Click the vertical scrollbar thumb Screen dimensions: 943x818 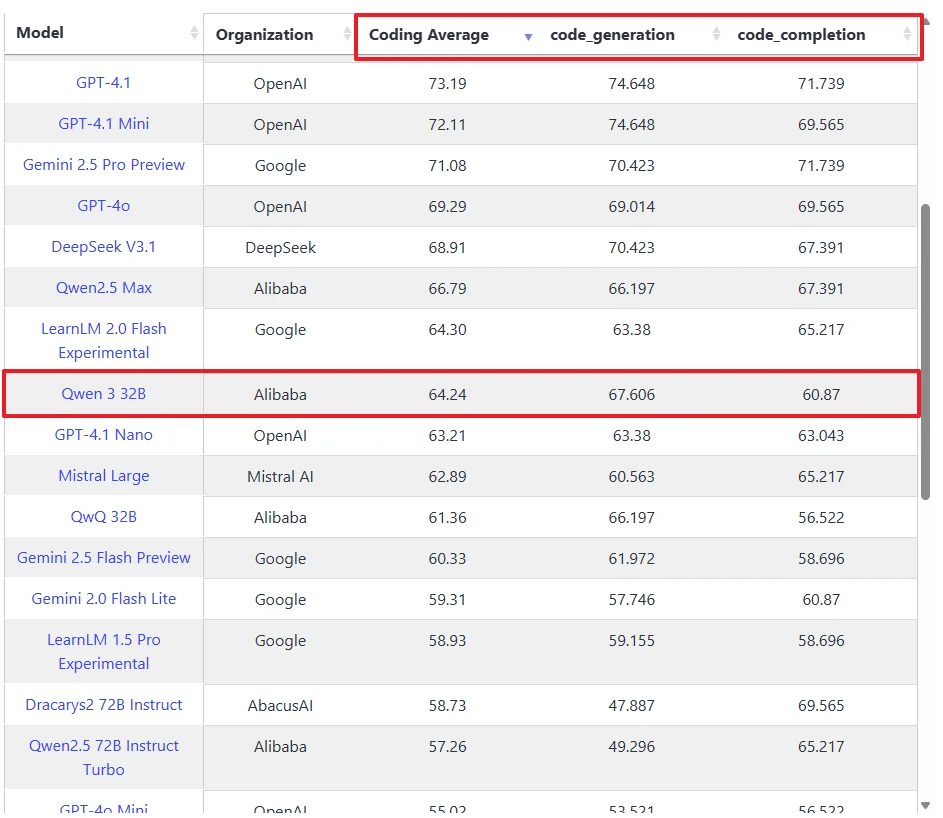tap(925, 352)
